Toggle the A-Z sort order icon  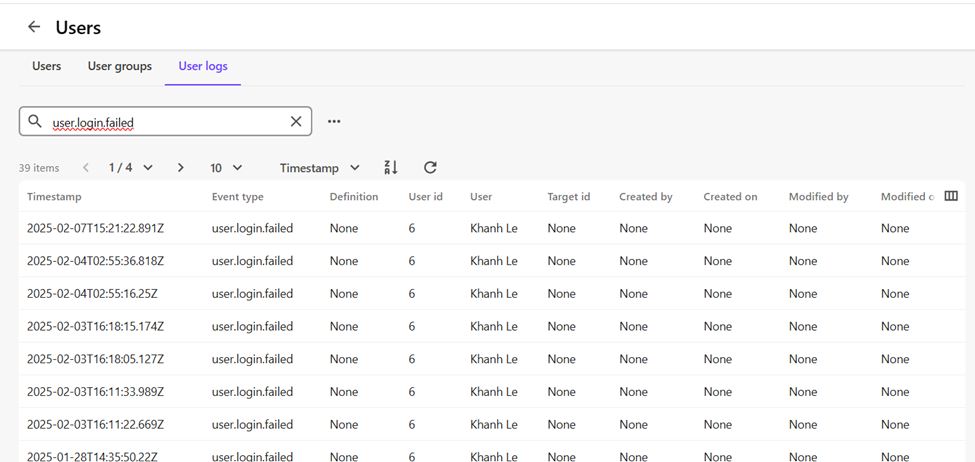point(391,168)
